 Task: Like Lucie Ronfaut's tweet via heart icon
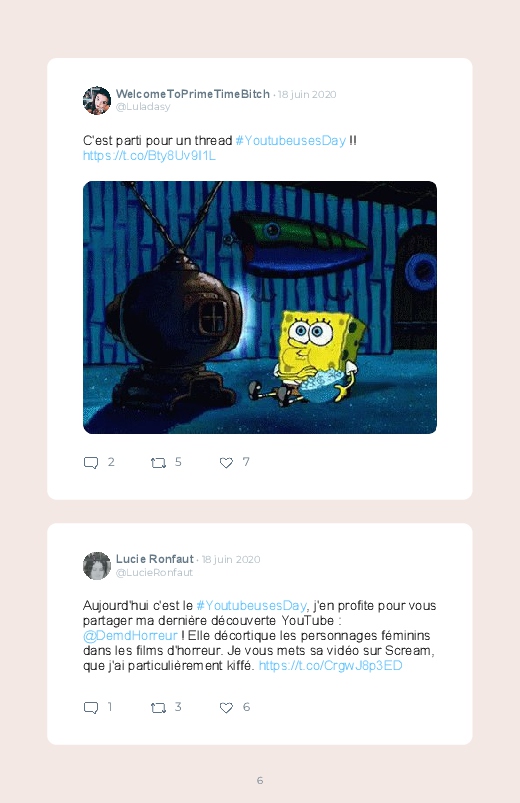pyautogui.click(x=226, y=708)
